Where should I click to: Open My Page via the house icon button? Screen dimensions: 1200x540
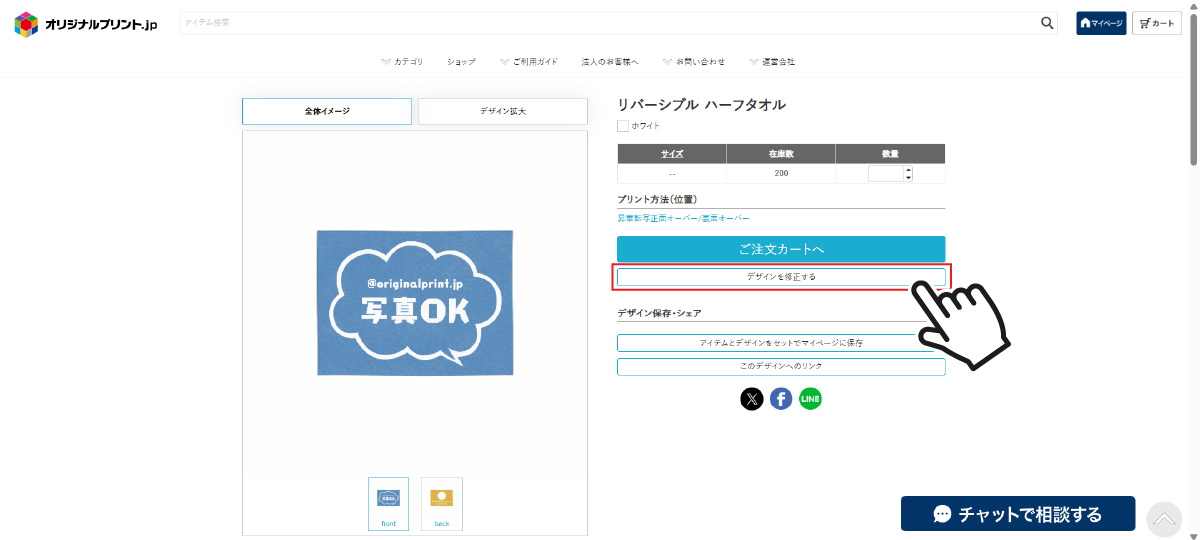pos(1101,23)
